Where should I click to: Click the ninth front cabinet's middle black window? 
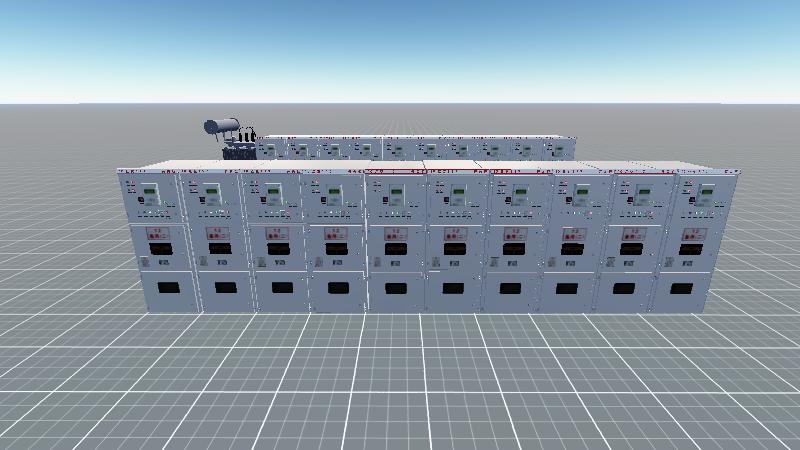(631, 247)
